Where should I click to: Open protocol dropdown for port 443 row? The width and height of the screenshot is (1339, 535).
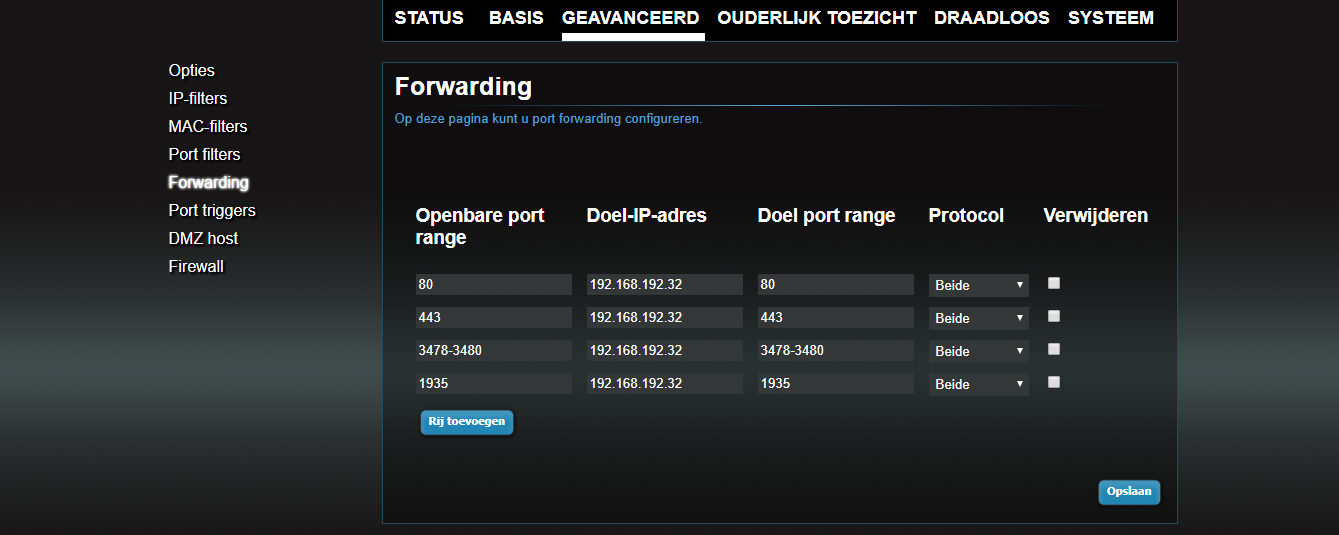point(978,318)
